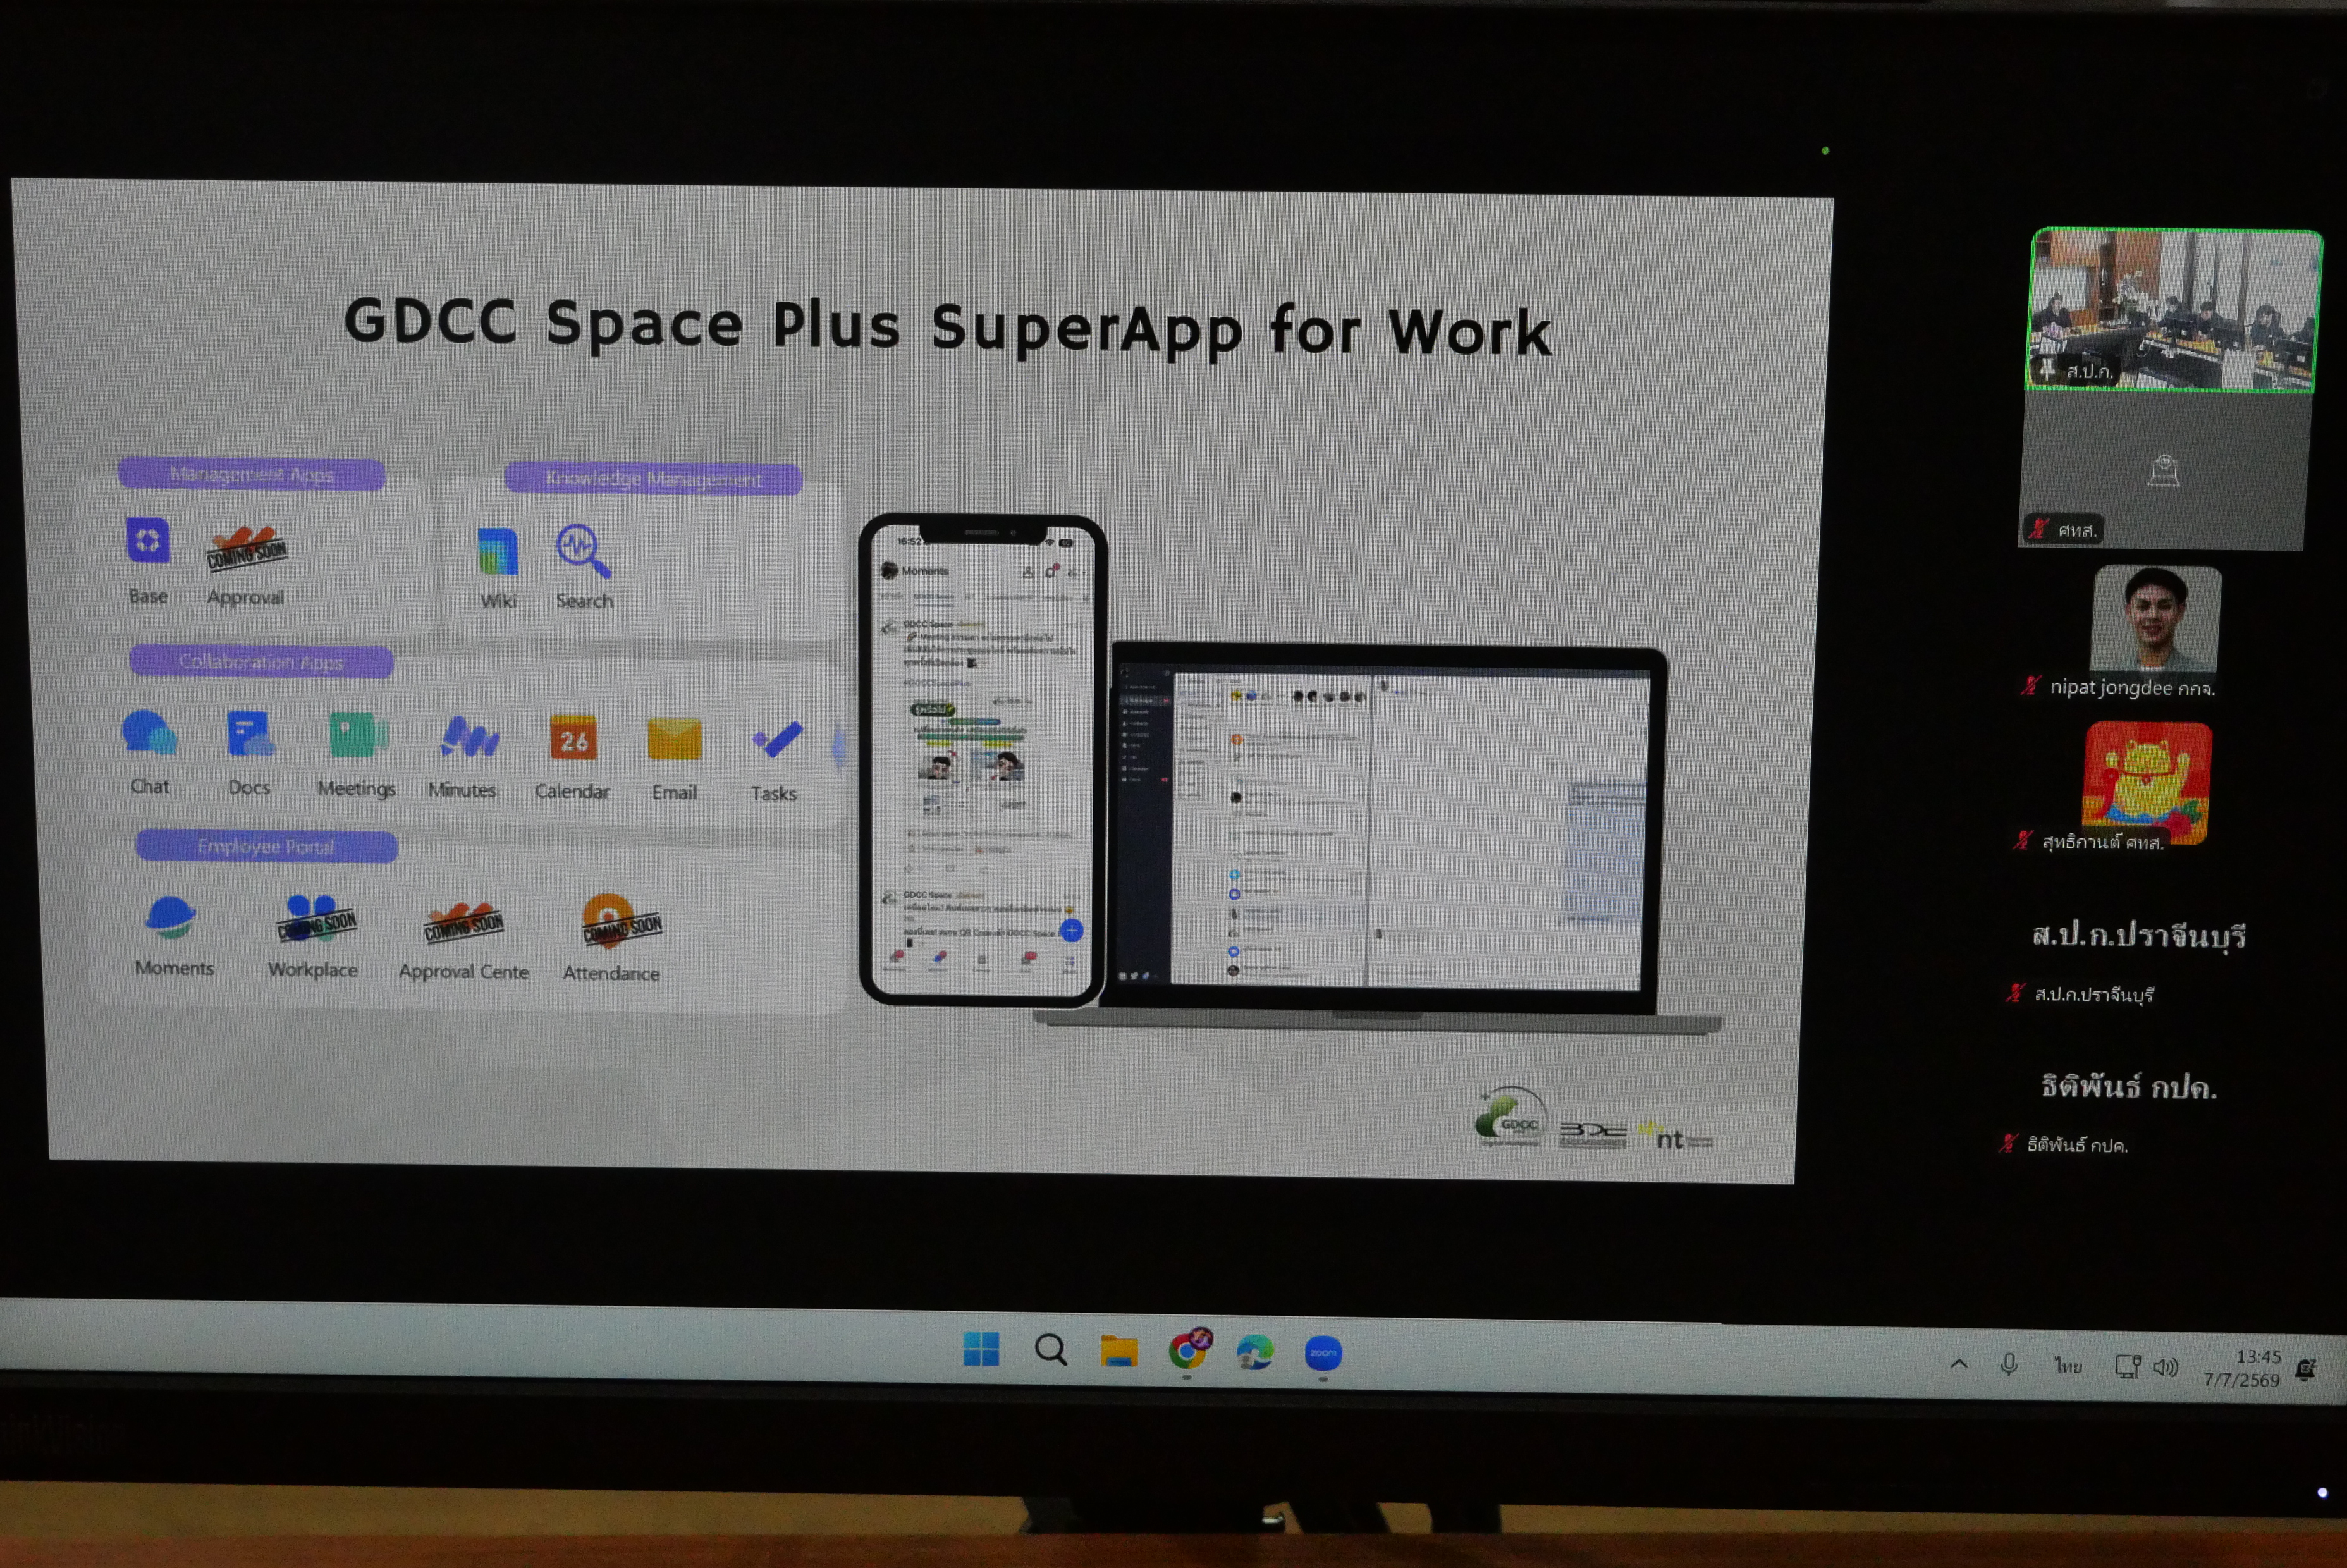Open Microsoft Edge from the taskbar
Image resolution: width=2347 pixels, height=1568 pixels.
[x=1255, y=1352]
